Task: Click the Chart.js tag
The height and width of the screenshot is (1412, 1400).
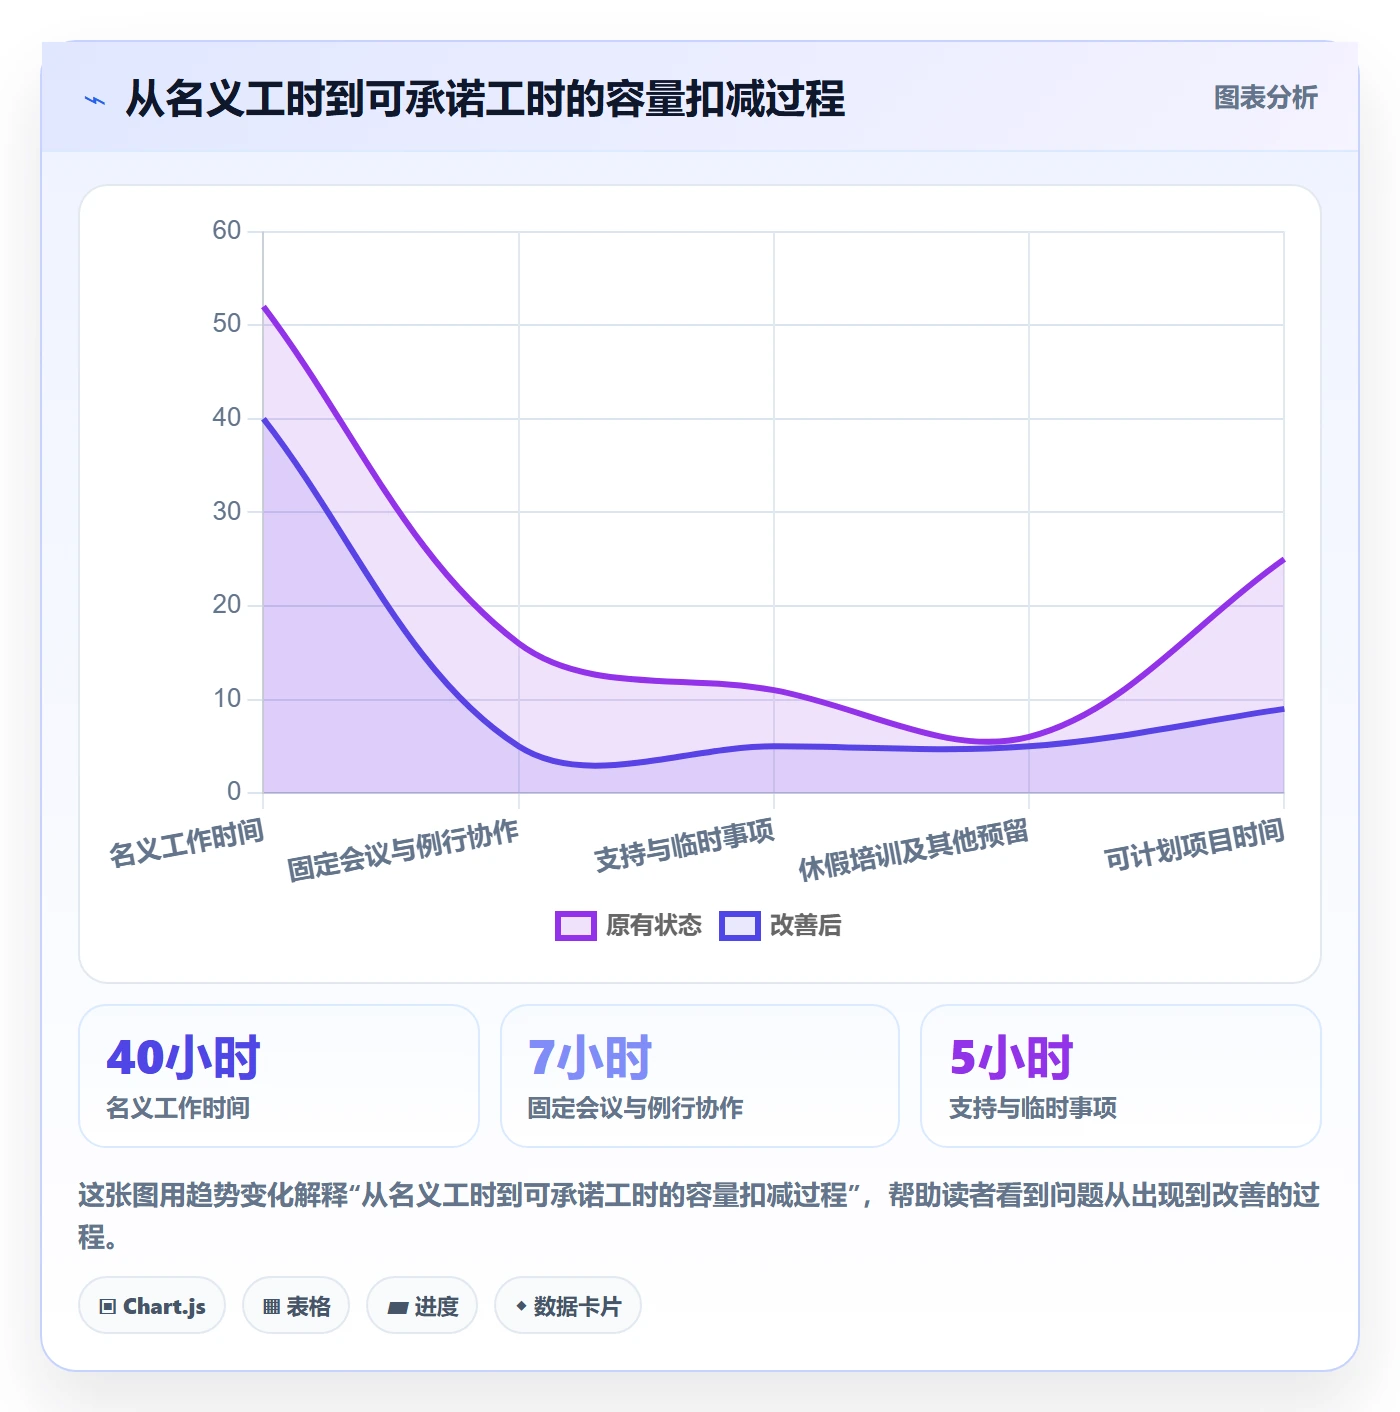Action: click(x=152, y=1306)
